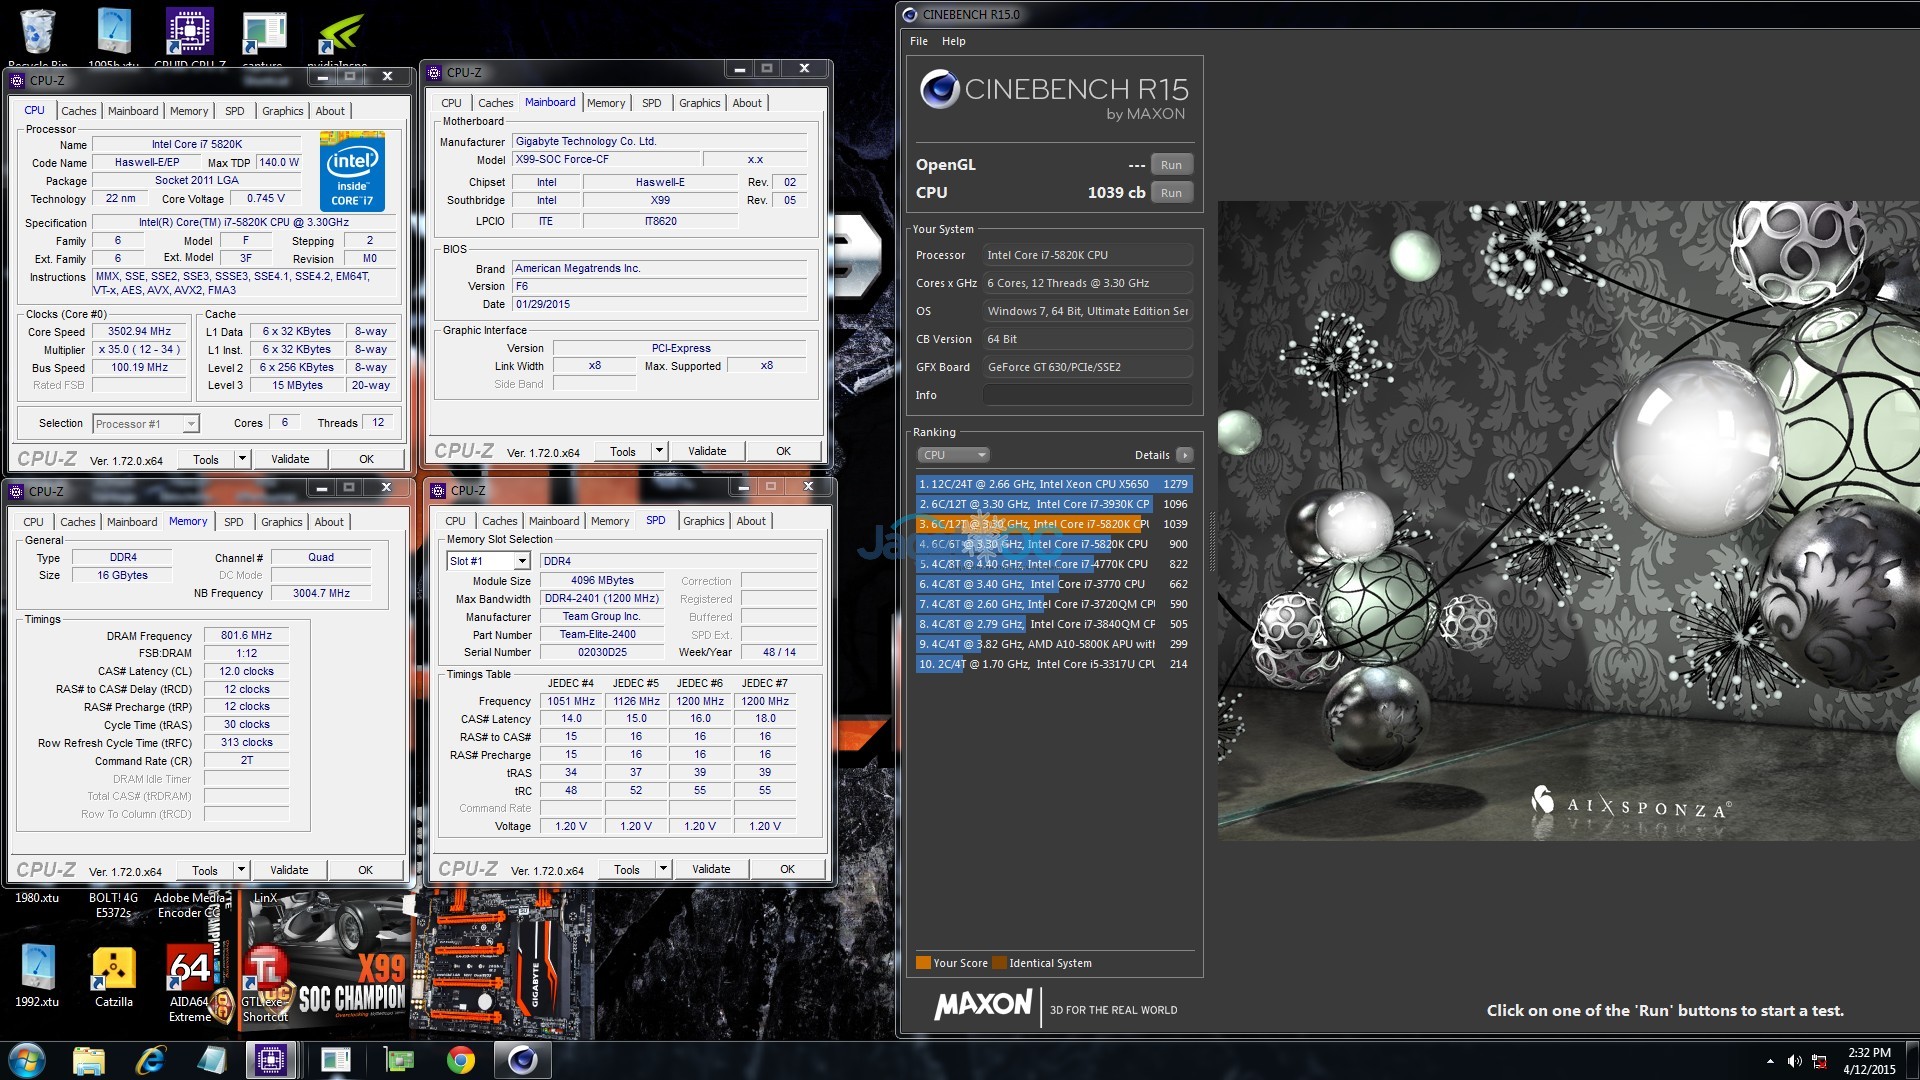The image size is (1920, 1080).
Task: Expand Tools dropdown arrow in Mainboard CPU-Z
Action: pyautogui.click(x=659, y=451)
